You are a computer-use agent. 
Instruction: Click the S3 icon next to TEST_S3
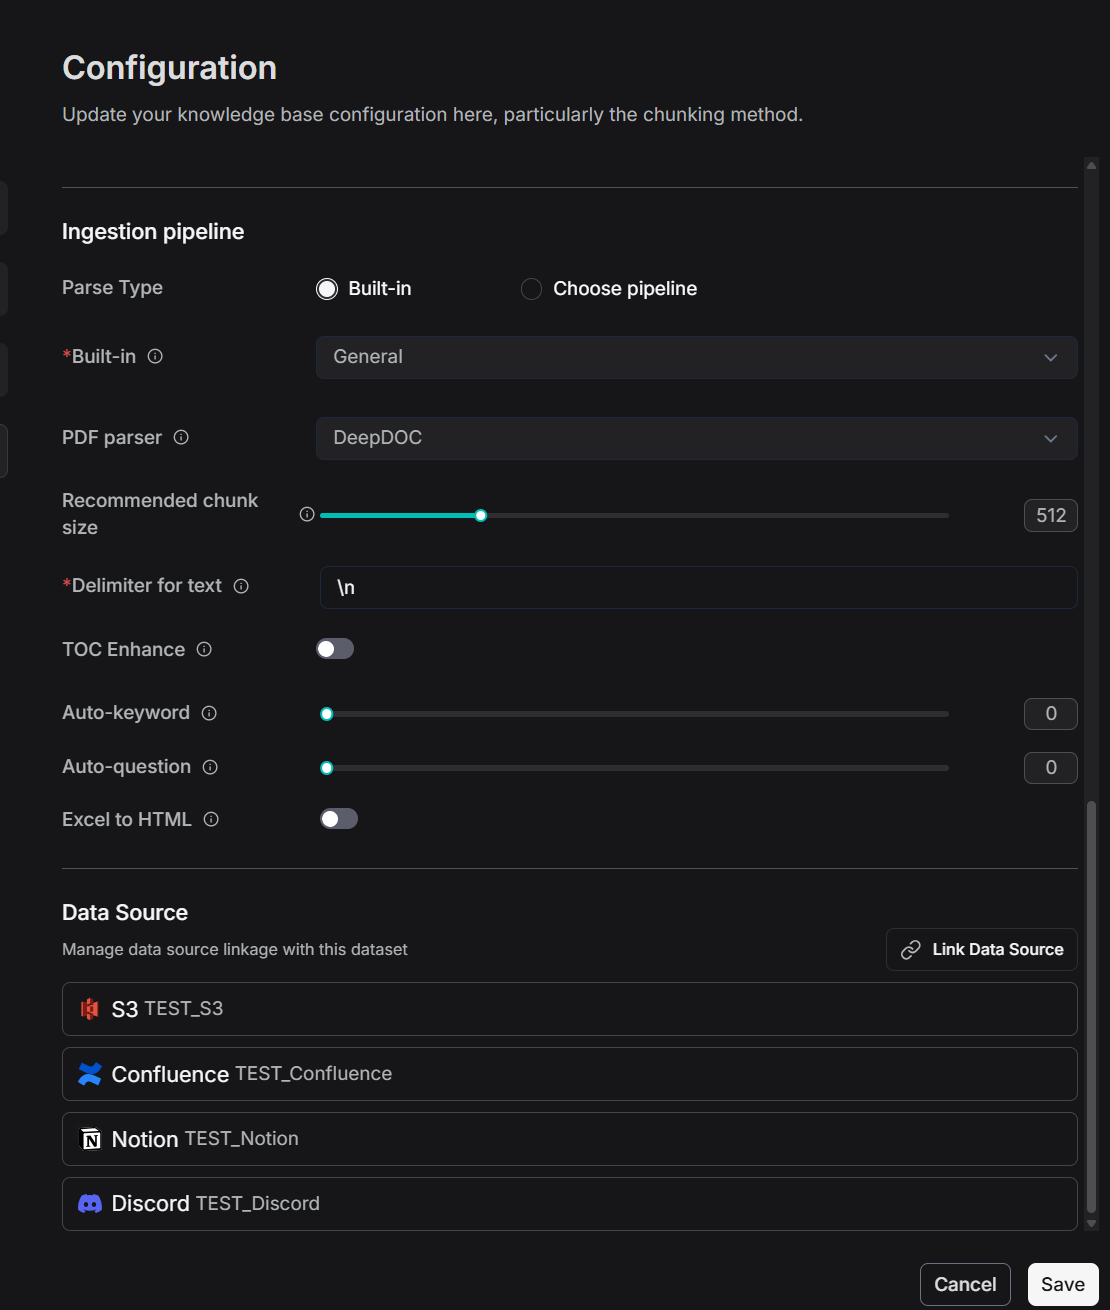coord(90,1009)
